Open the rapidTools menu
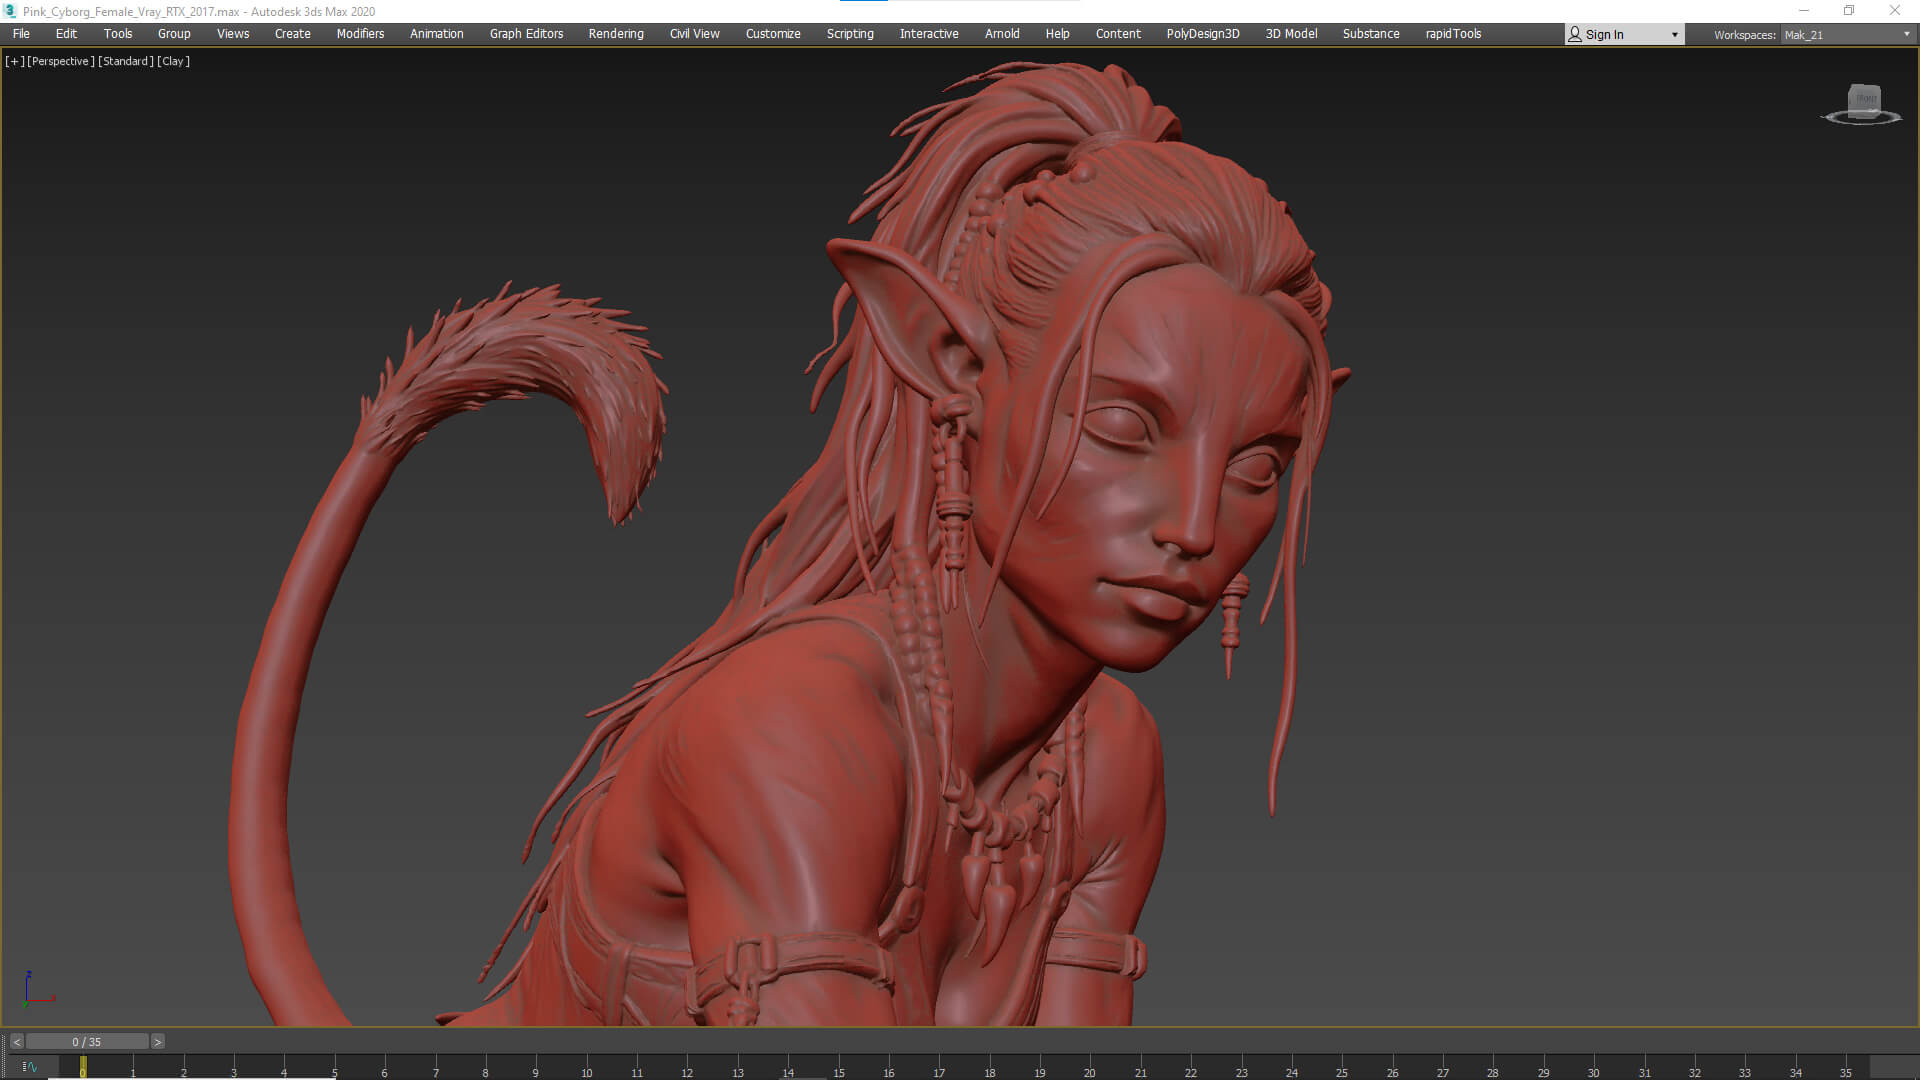Viewport: 1920px width, 1080px height. pyautogui.click(x=1453, y=34)
